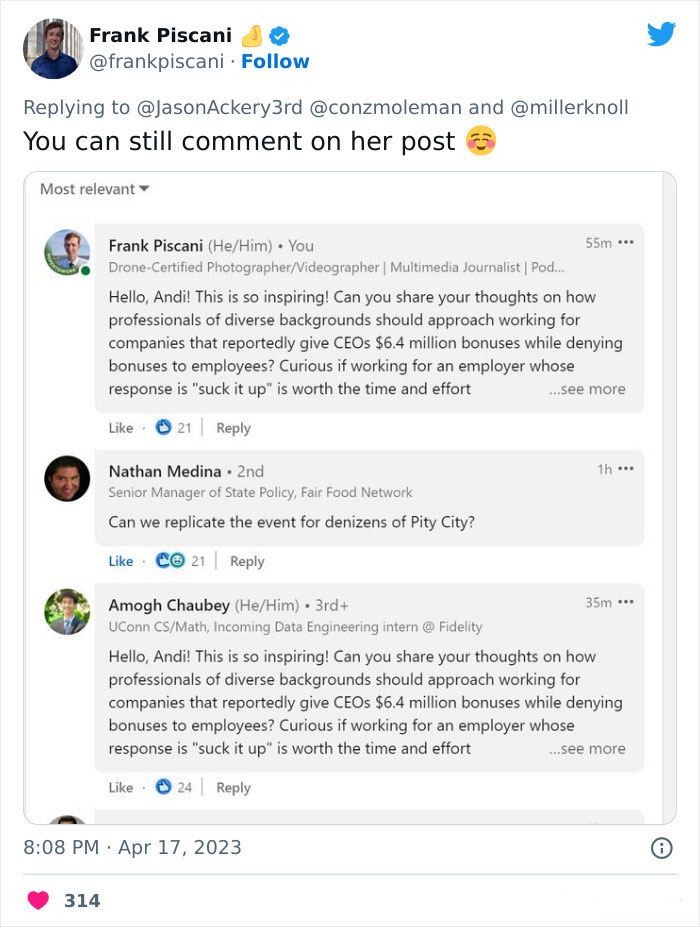
Task: Like Nathan Medina's comment
Action: pyautogui.click(x=118, y=561)
